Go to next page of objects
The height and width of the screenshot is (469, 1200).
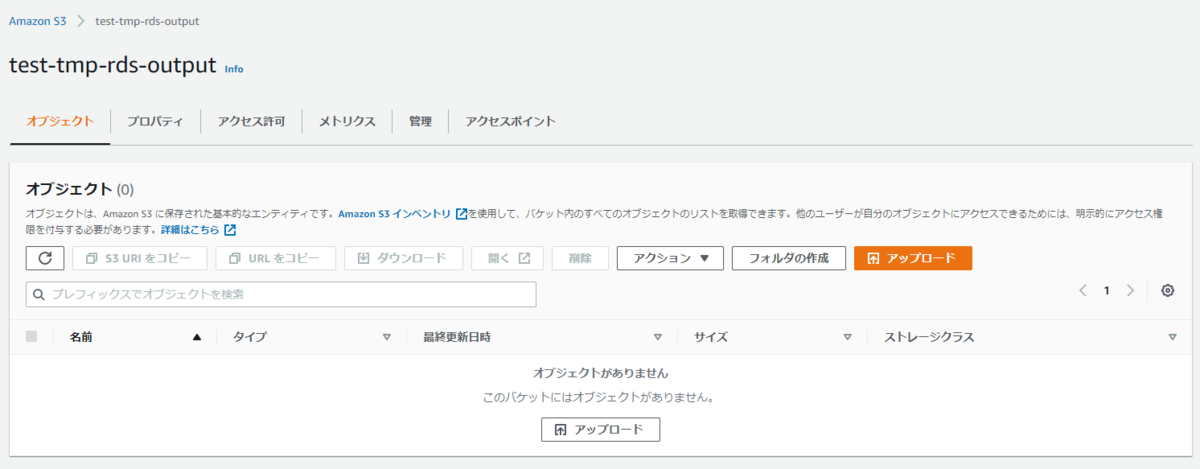(x=1130, y=291)
